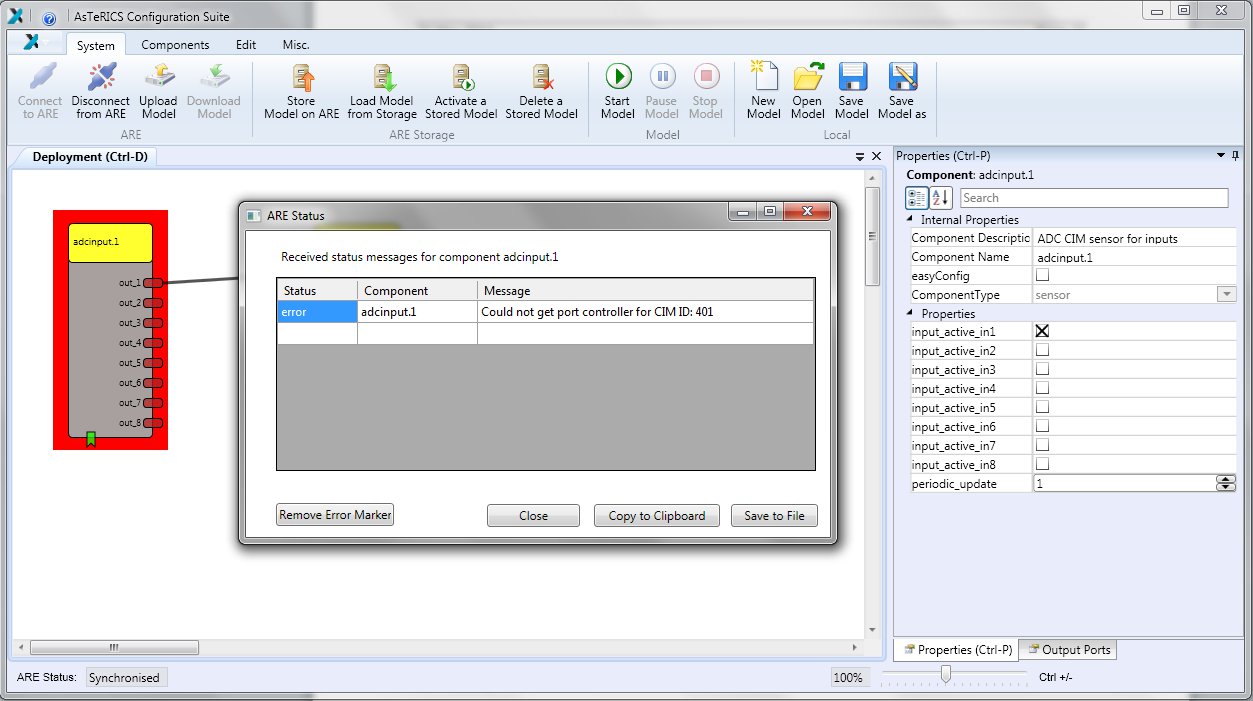
Task: Open the help question mark icon
Action: [x=49, y=17]
